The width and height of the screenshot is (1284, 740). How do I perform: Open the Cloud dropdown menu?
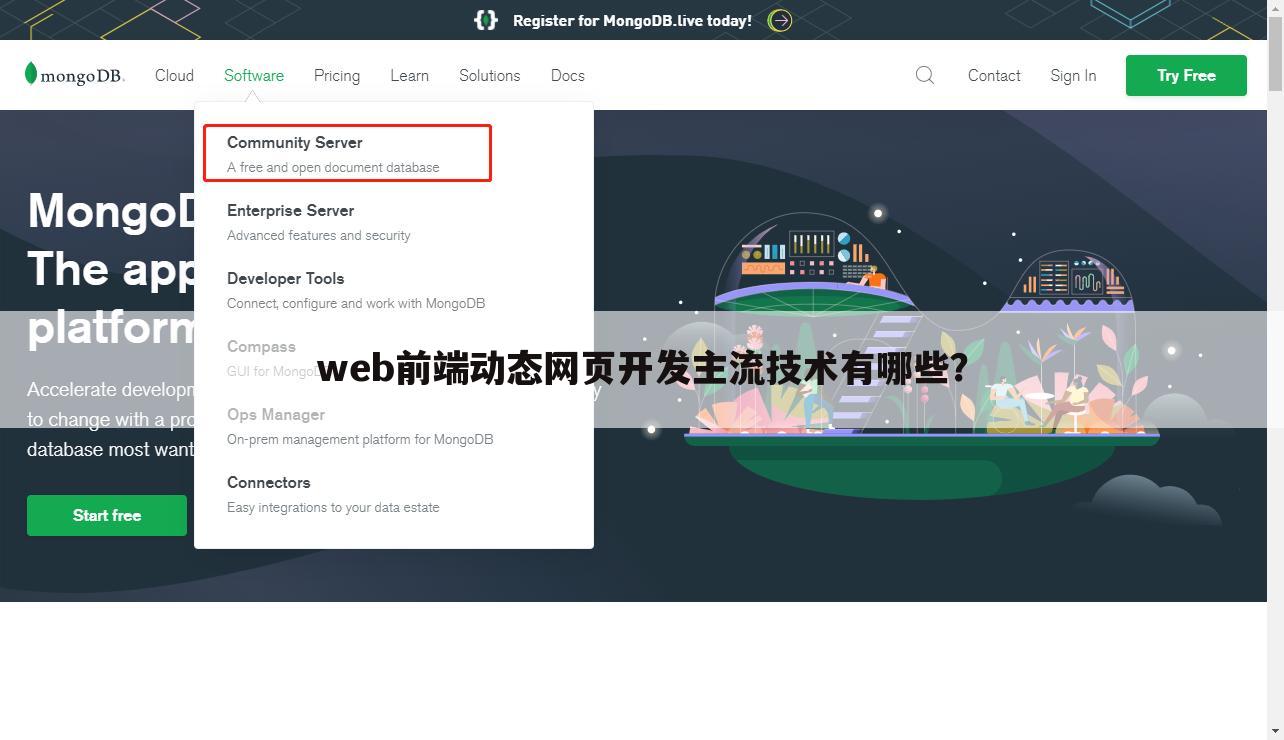click(x=174, y=75)
